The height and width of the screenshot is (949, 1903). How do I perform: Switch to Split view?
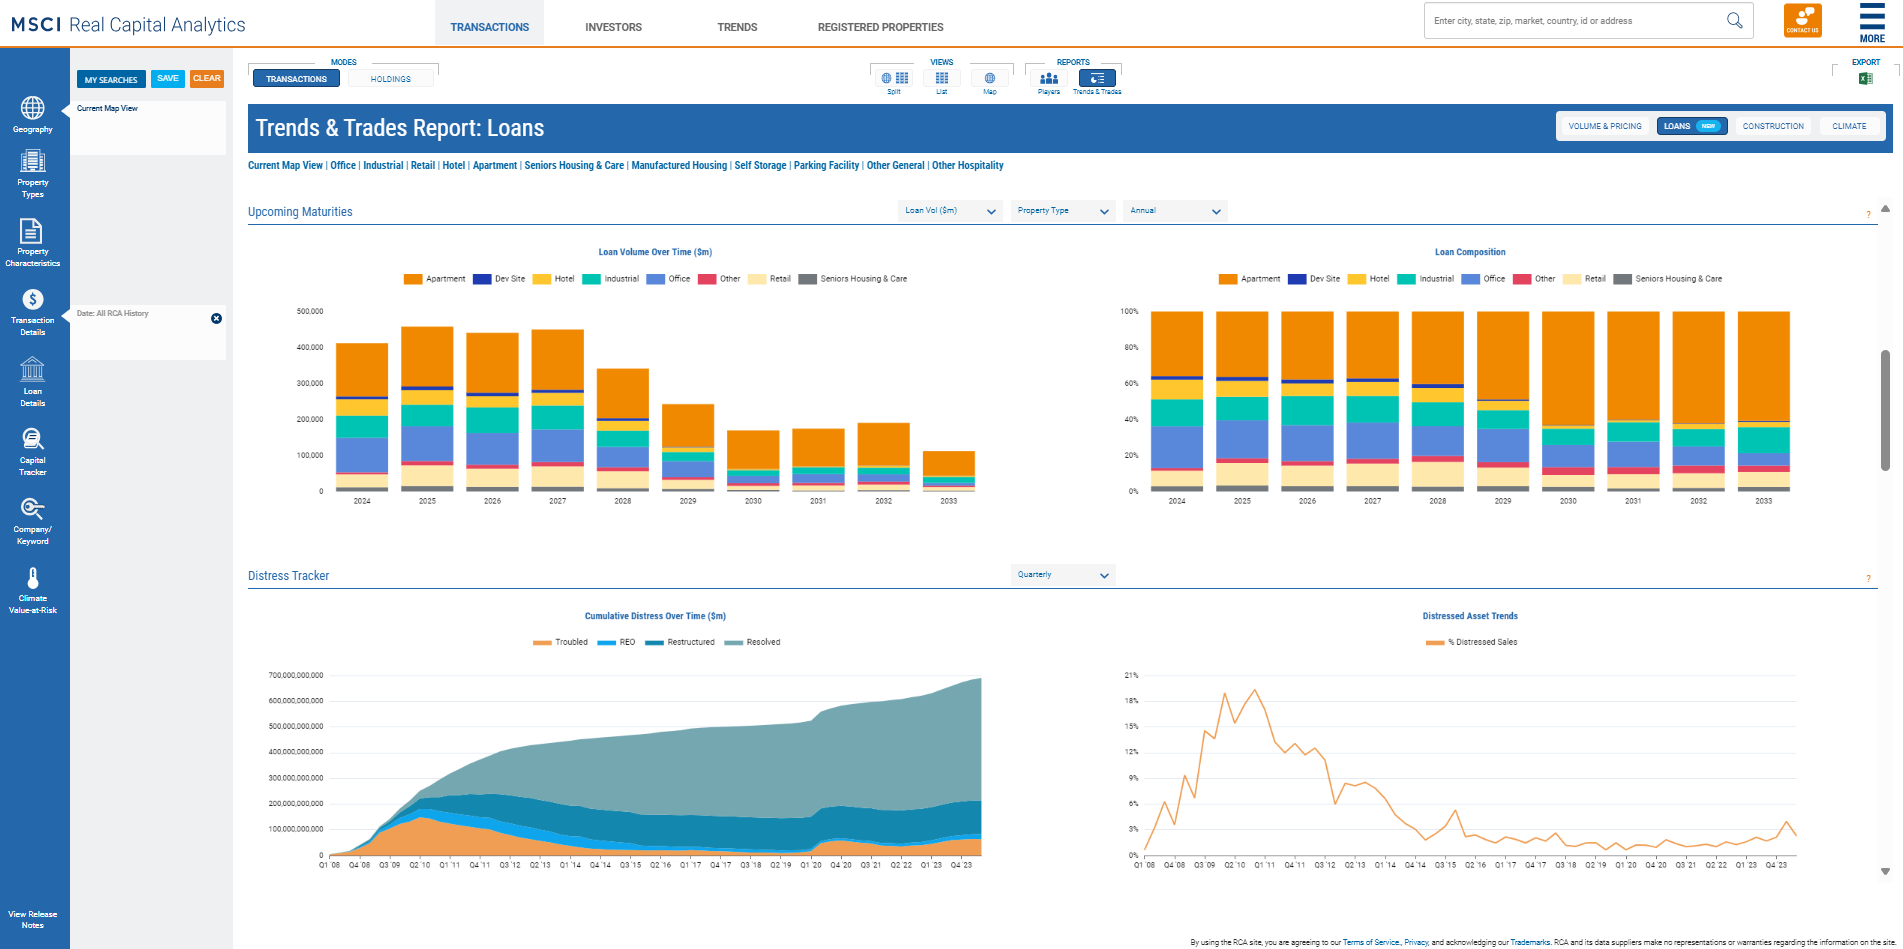tap(893, 78)
